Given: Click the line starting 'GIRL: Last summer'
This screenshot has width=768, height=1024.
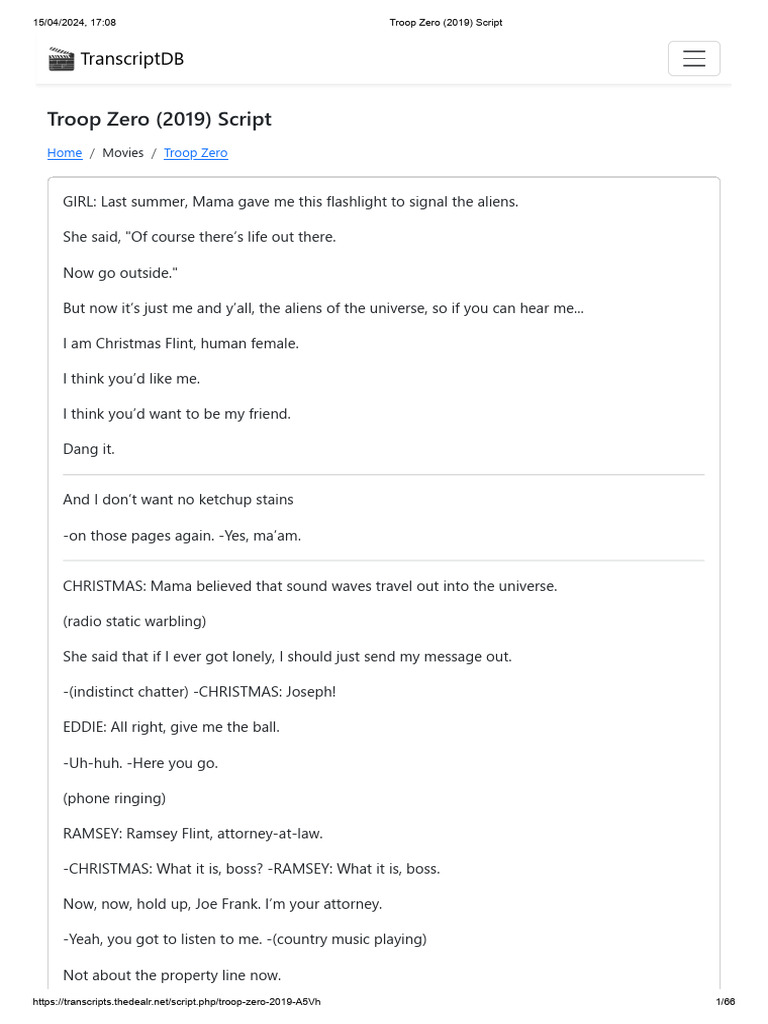Looking at the screenshot, I should click(291, 202).
